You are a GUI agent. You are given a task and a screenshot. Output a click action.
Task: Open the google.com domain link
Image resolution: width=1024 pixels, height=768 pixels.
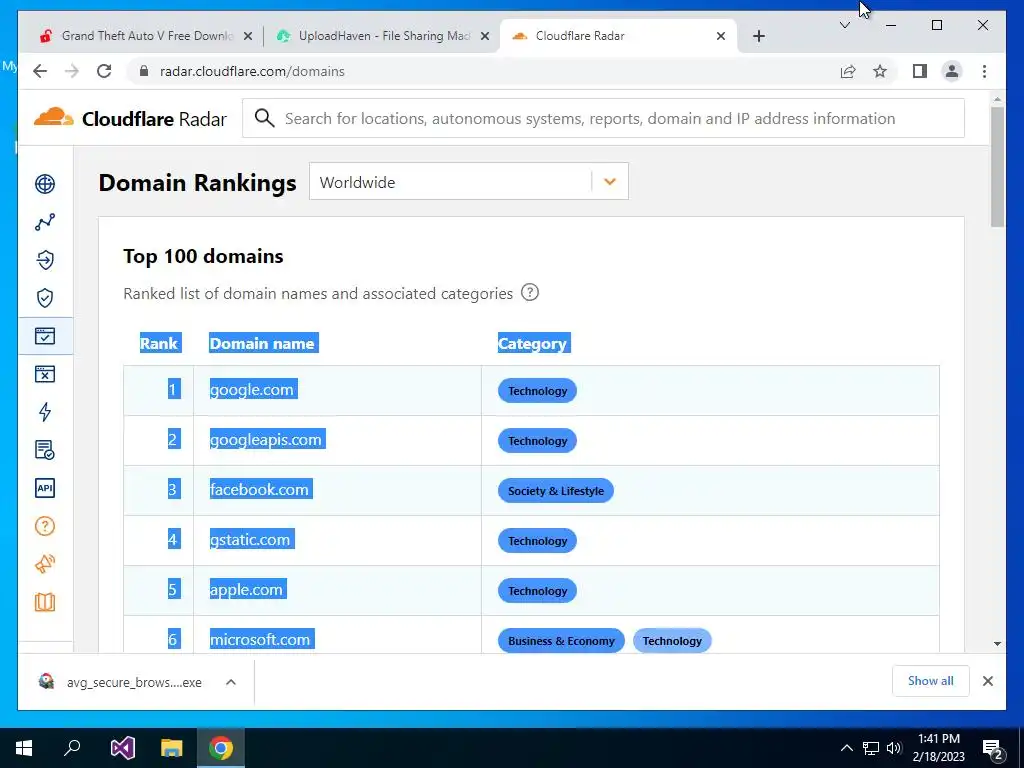coord(252,389)
